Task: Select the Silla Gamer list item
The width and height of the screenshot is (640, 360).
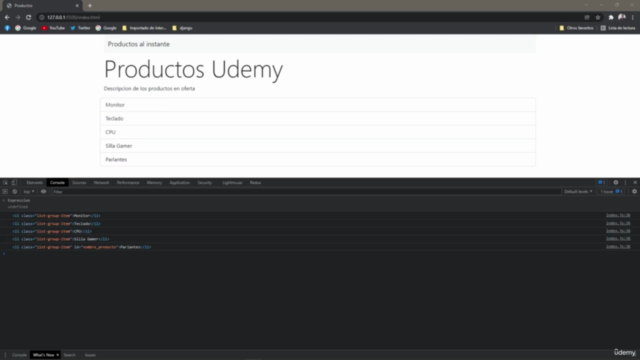Action: (318, 146)
